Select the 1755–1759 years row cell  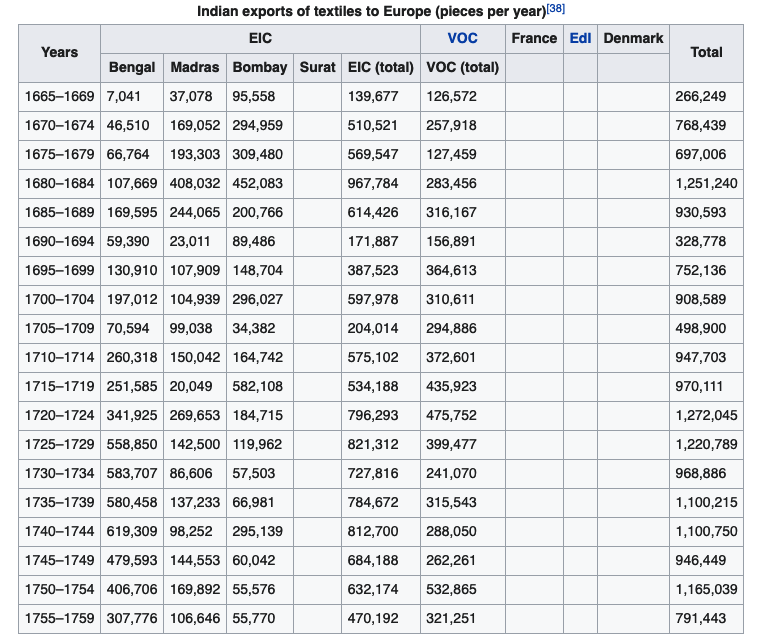coord(60,618)
